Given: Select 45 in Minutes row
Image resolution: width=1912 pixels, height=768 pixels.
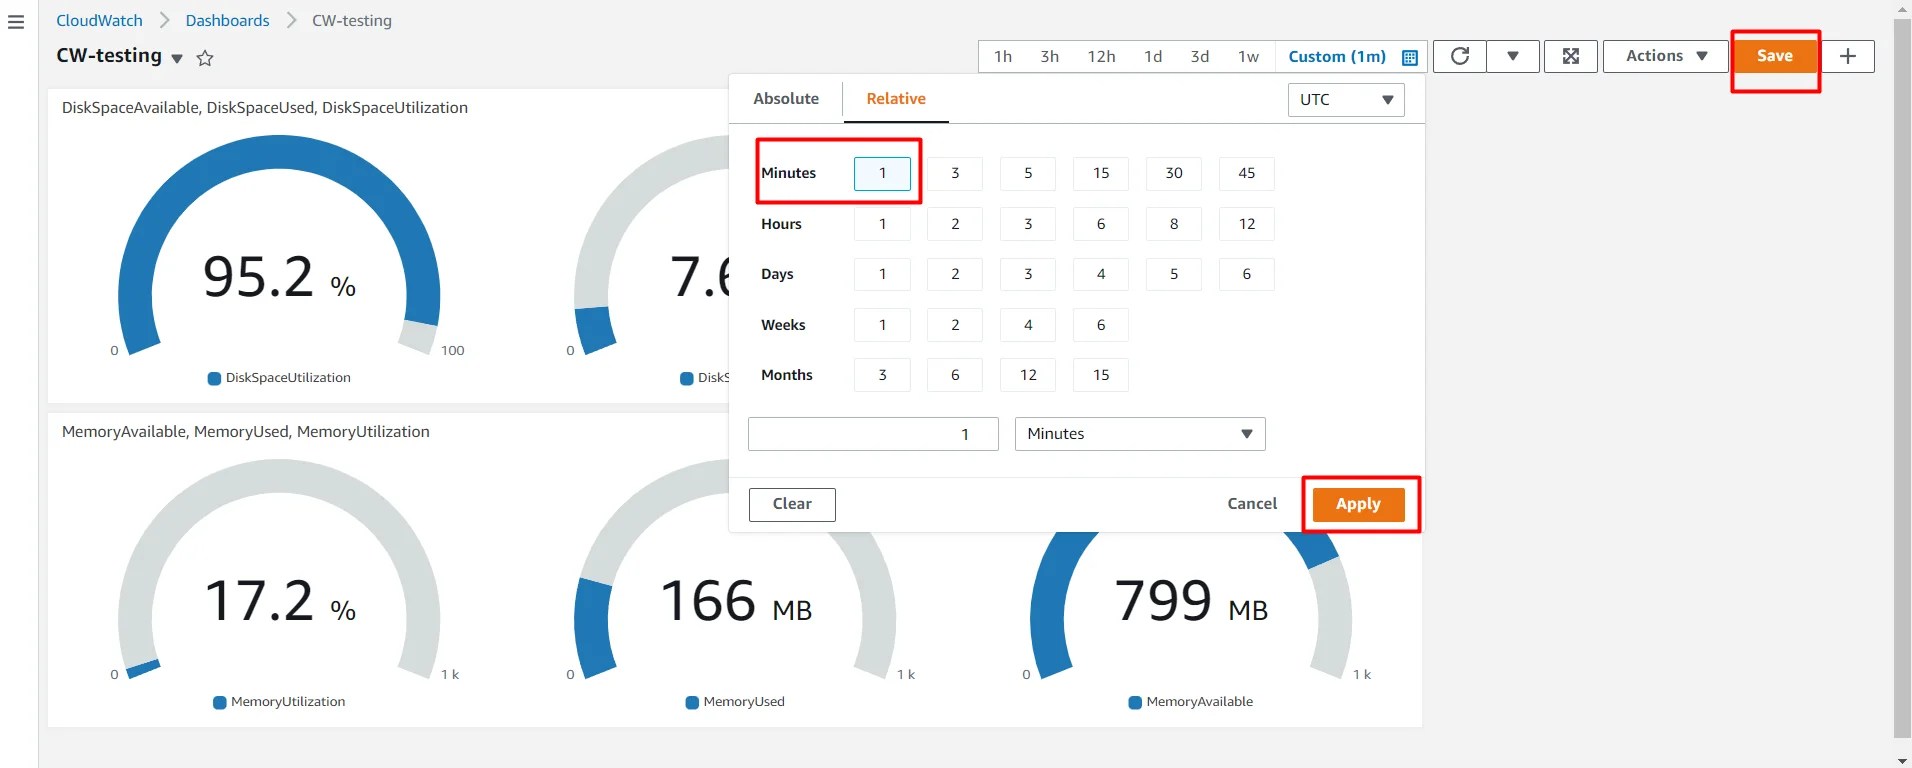Looking at the screenshot, I should click(x=1247, y=173).
